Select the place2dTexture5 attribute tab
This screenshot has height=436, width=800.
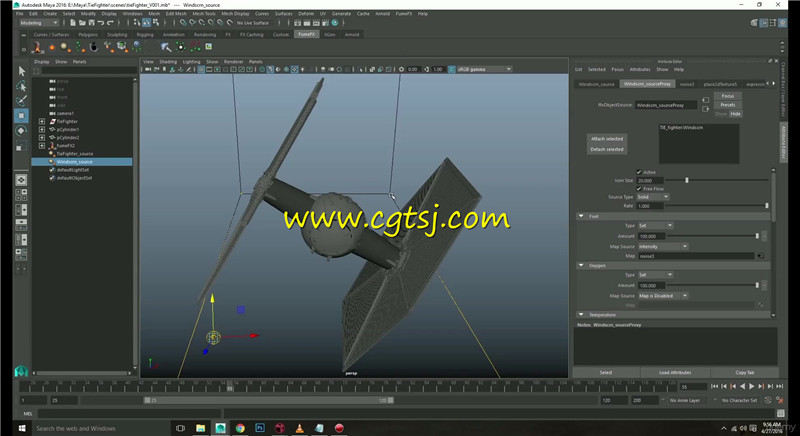[x=720, y=84]
